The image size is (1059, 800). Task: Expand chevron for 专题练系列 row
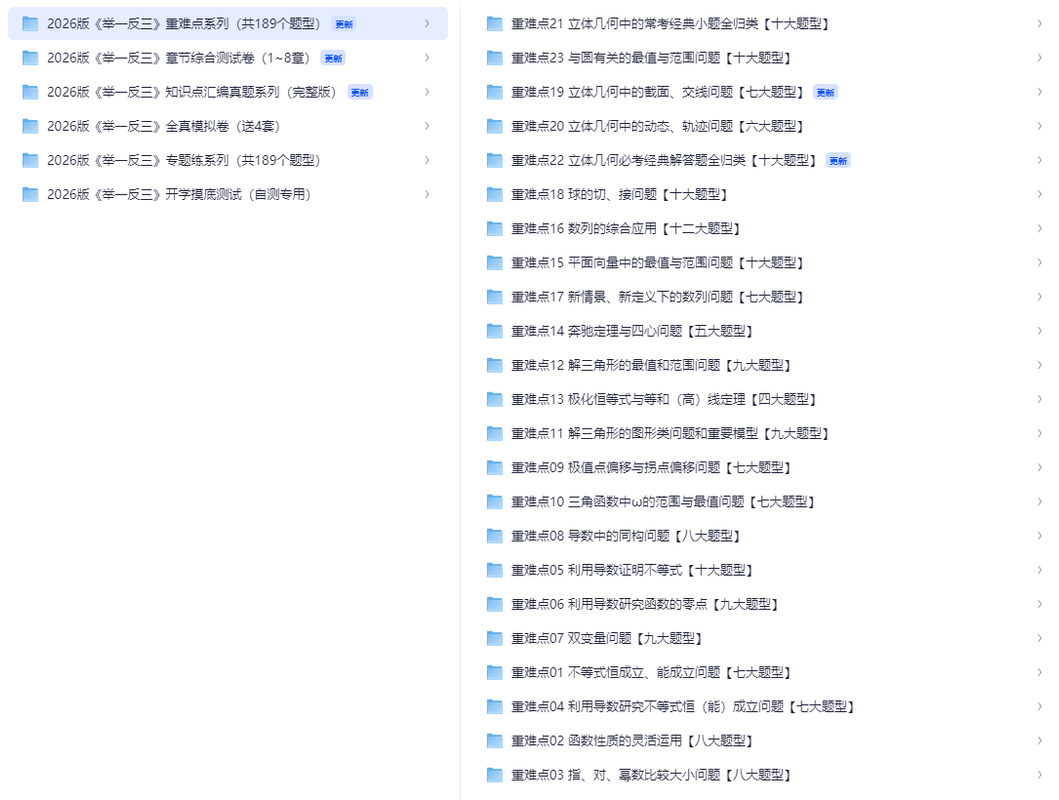click(427, 160)
